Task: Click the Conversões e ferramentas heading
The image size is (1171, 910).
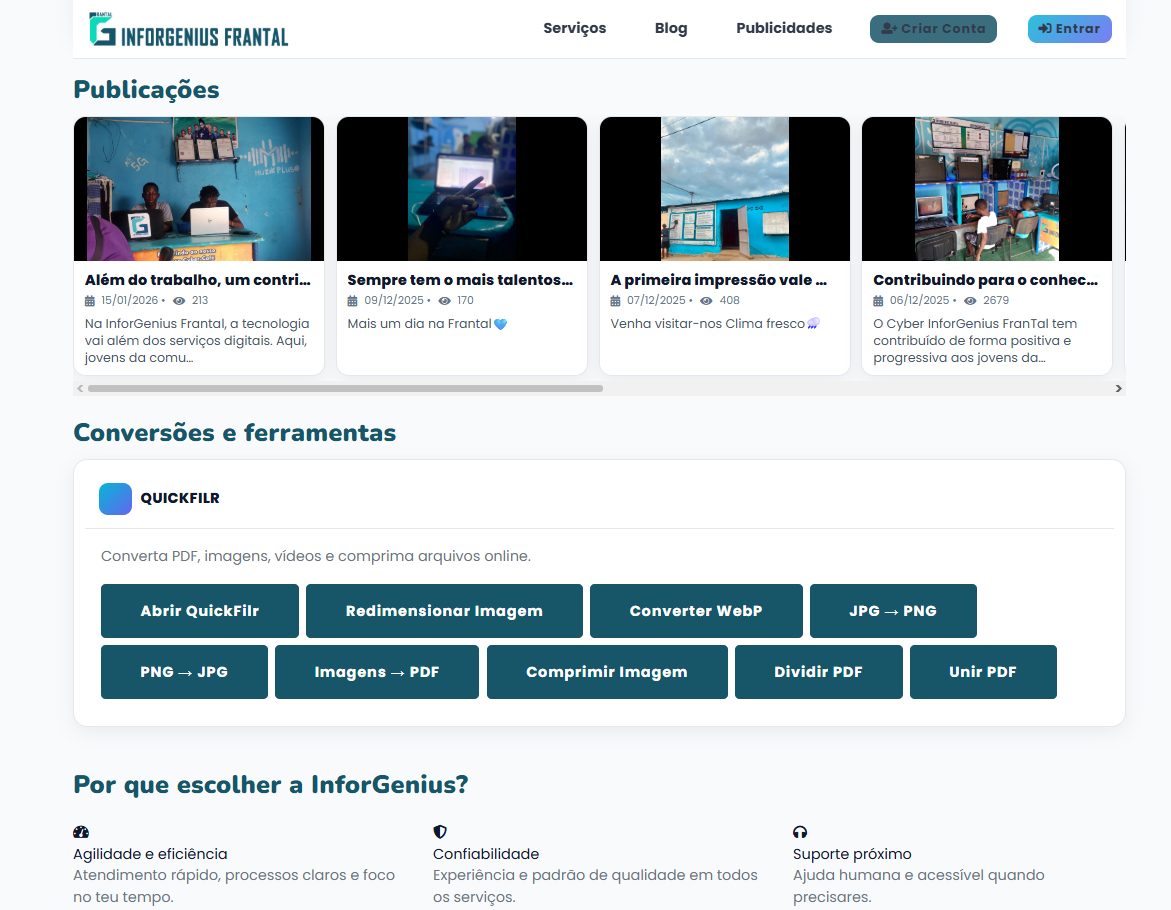Action: click(234, 433)
